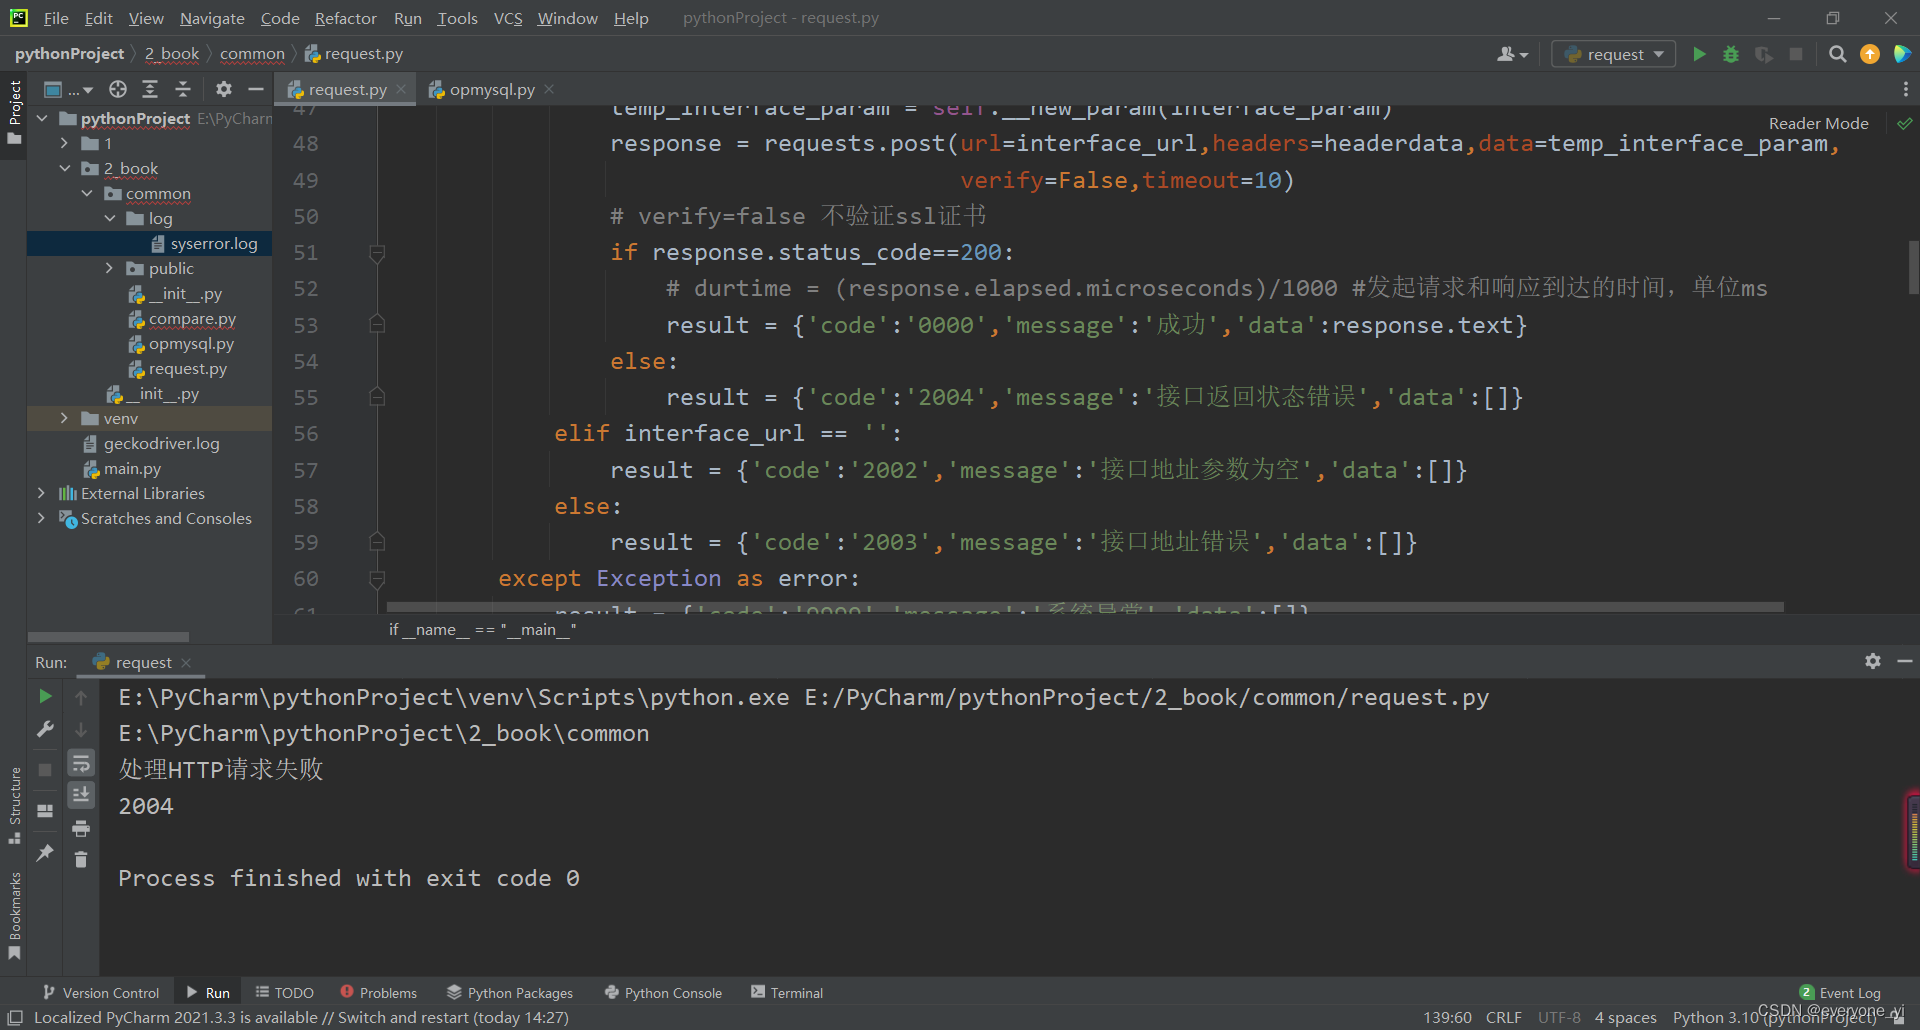
Task: Click the CRLF line separator widget
Action: tap(1503, 1017)
